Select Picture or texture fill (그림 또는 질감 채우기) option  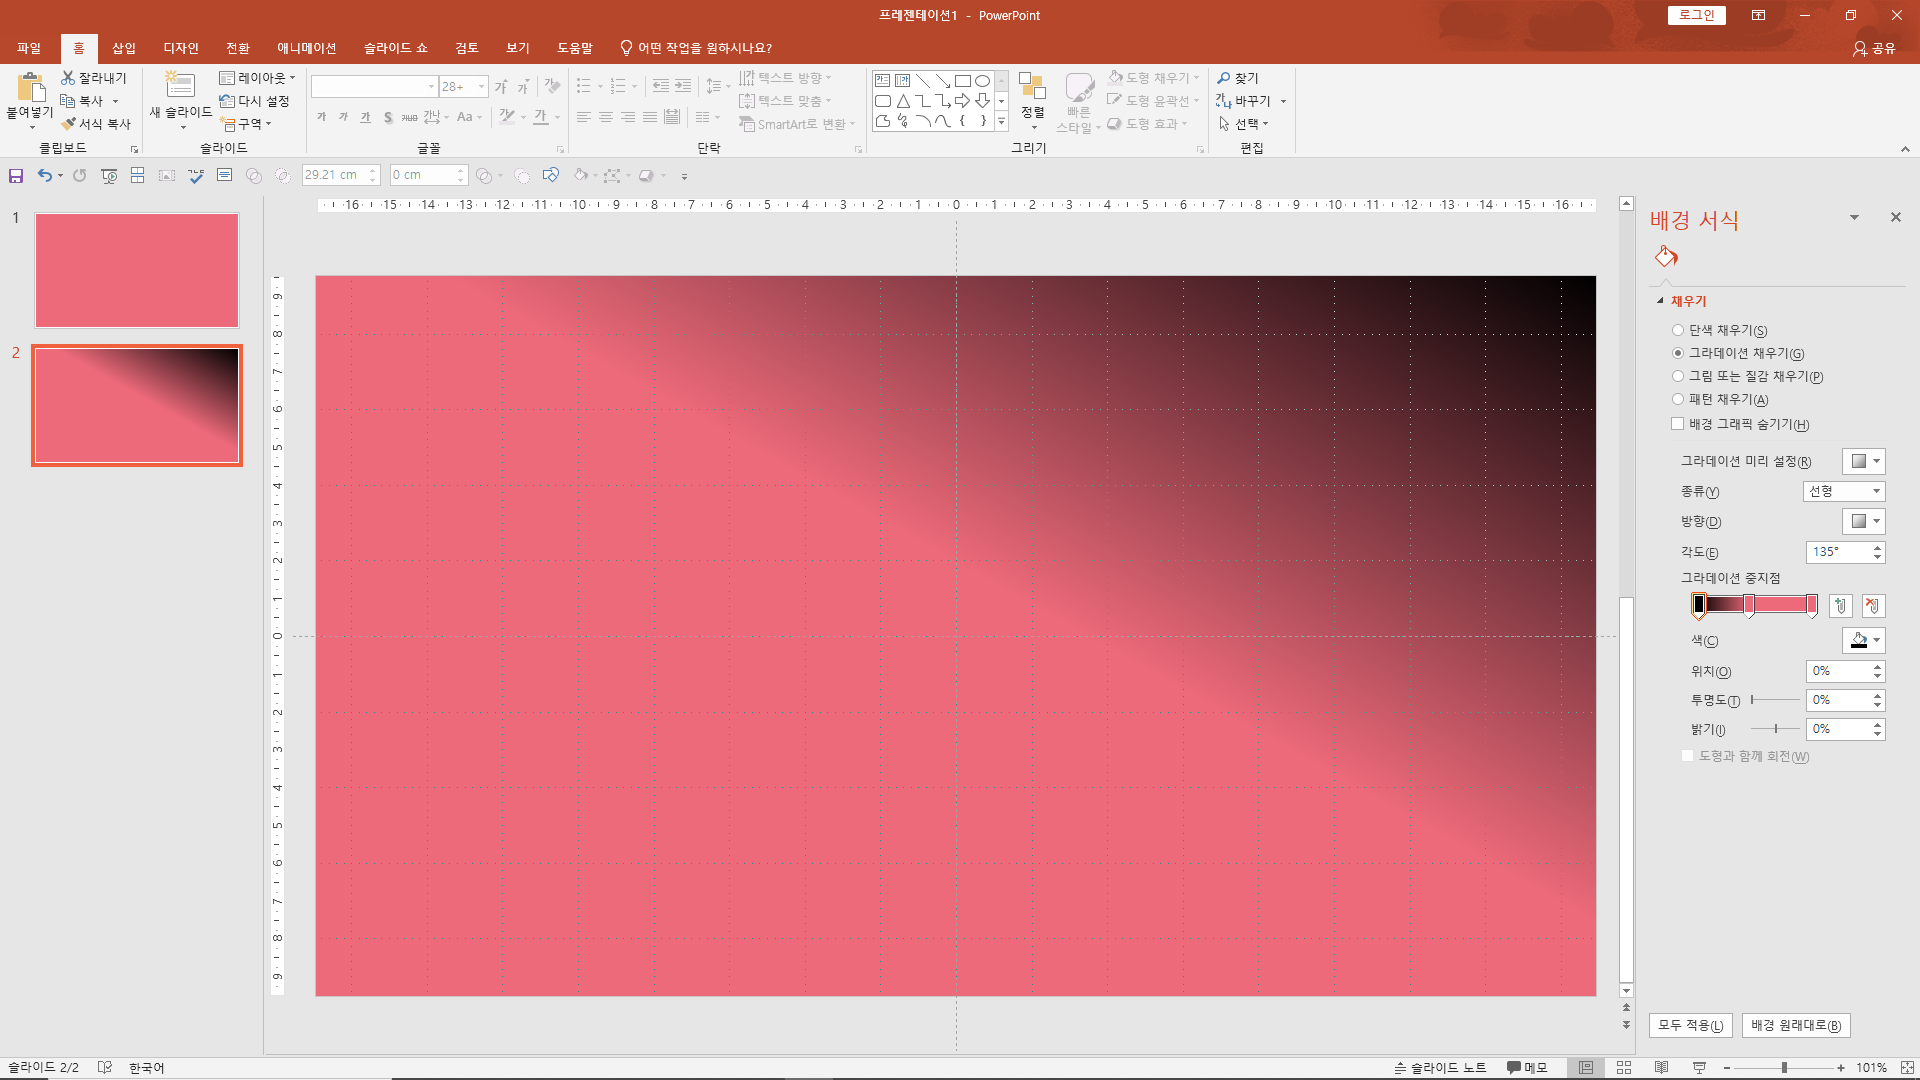pyautogui.click(x=1678, y=376)
